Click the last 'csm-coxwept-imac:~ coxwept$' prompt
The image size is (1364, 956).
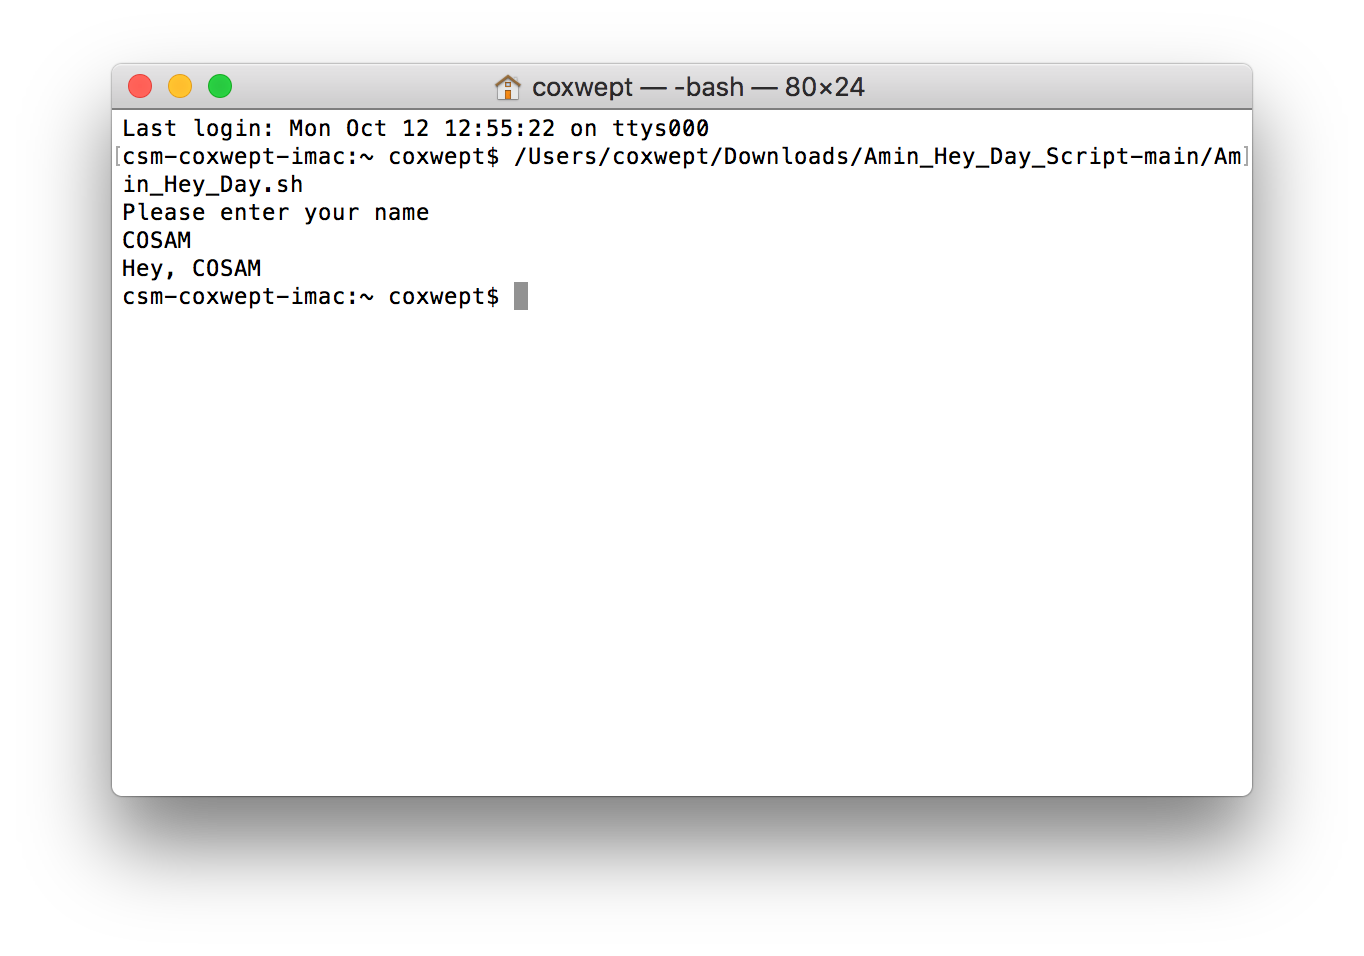coord(310,297)
